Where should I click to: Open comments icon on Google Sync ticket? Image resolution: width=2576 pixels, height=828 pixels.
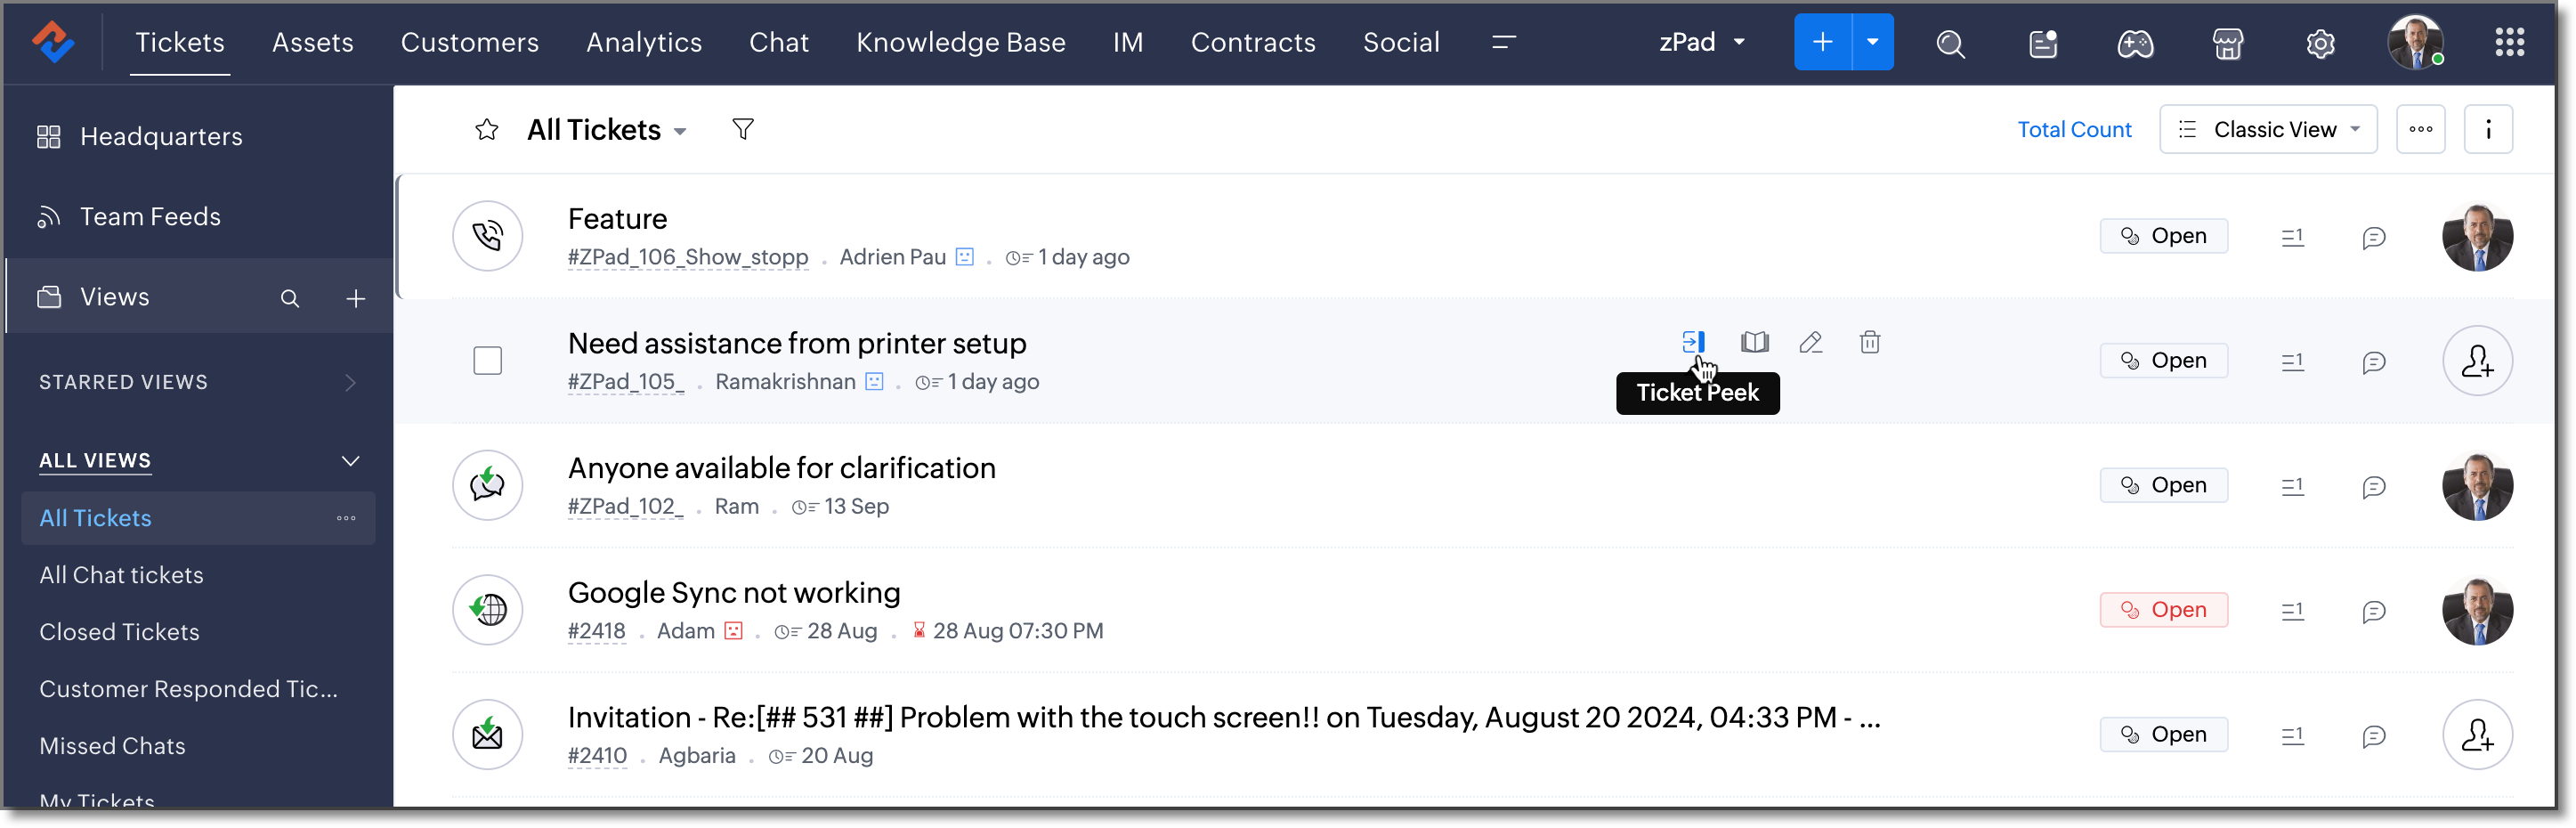coord(2374,611)
